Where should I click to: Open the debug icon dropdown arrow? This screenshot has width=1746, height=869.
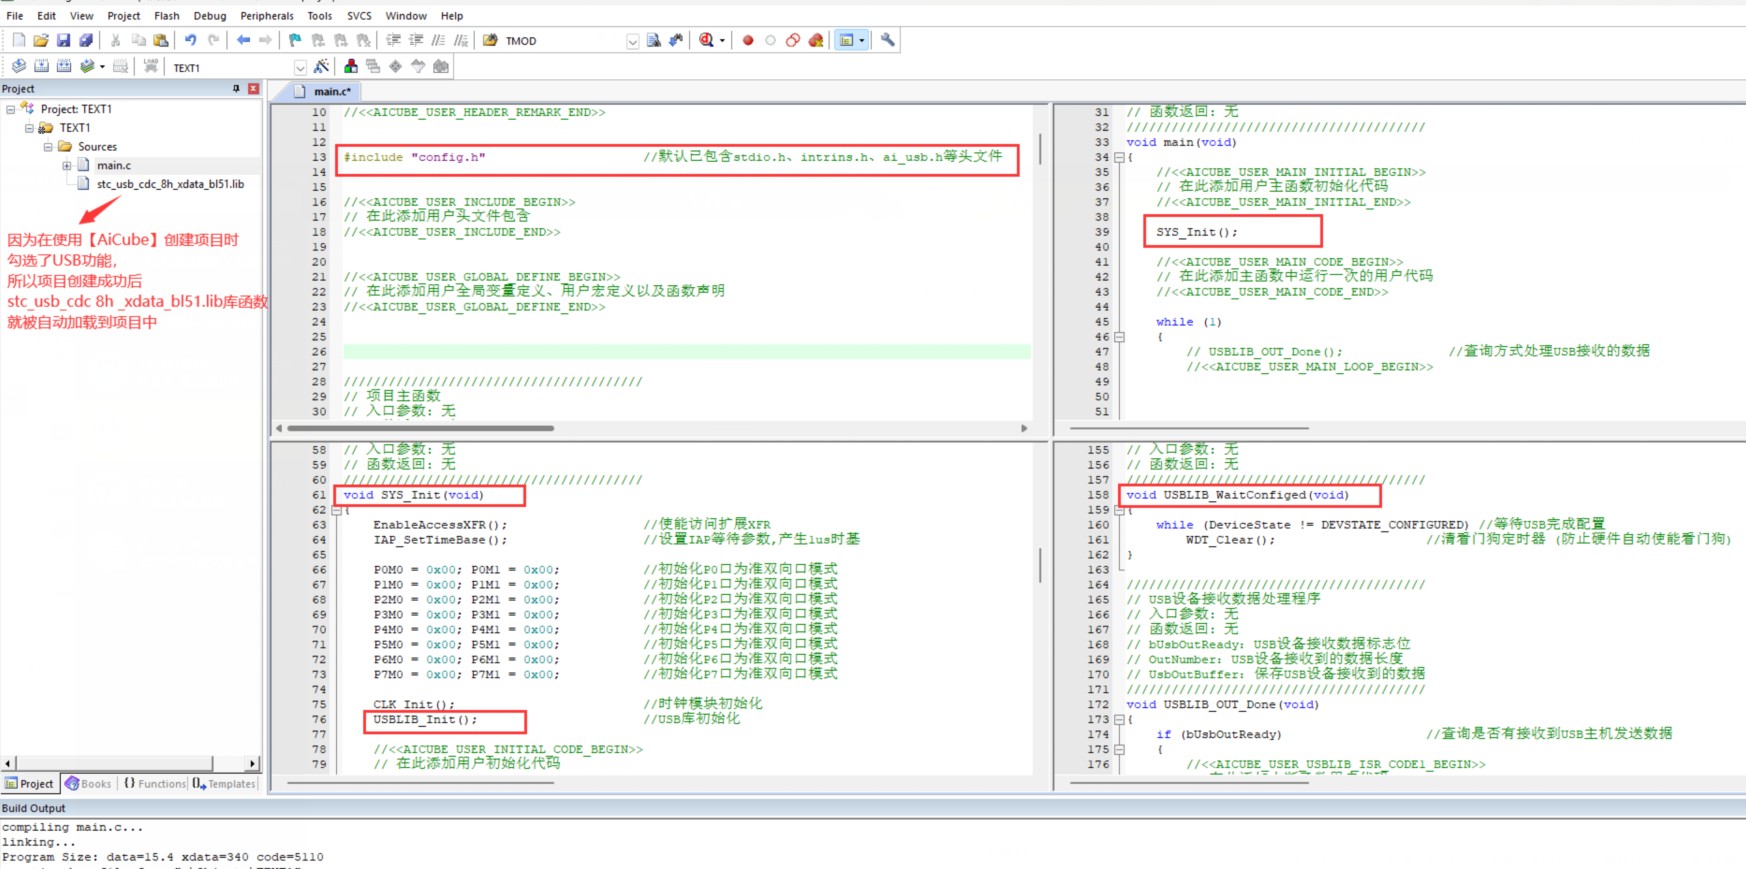pos(722,41)
